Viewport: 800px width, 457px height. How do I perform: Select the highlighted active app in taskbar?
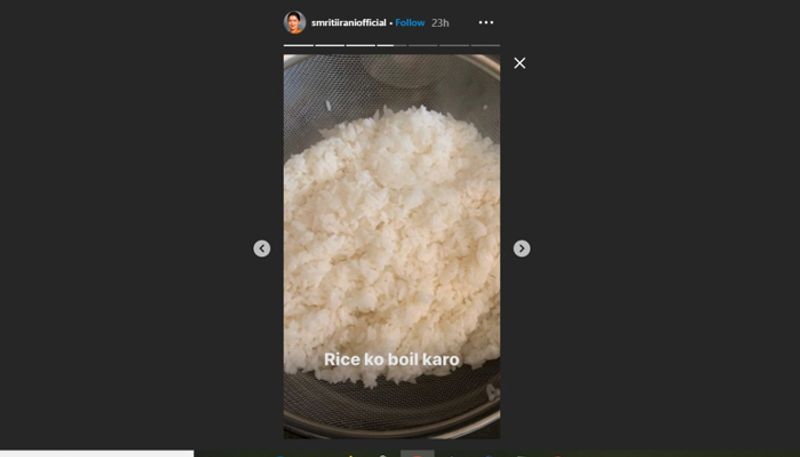[417, 453]
